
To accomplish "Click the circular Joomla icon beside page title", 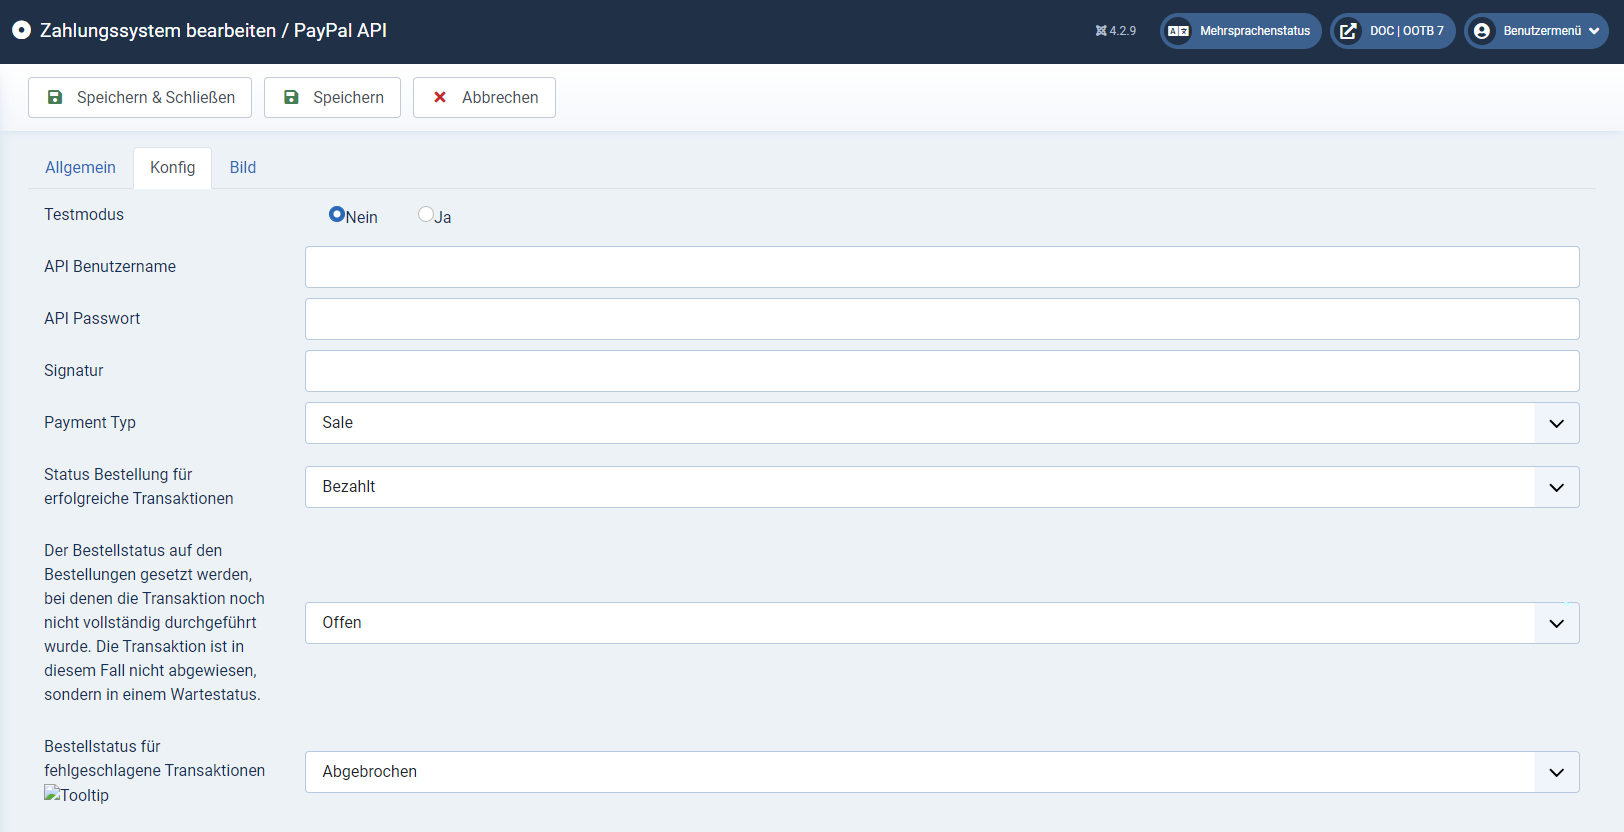I will (21, 30).
